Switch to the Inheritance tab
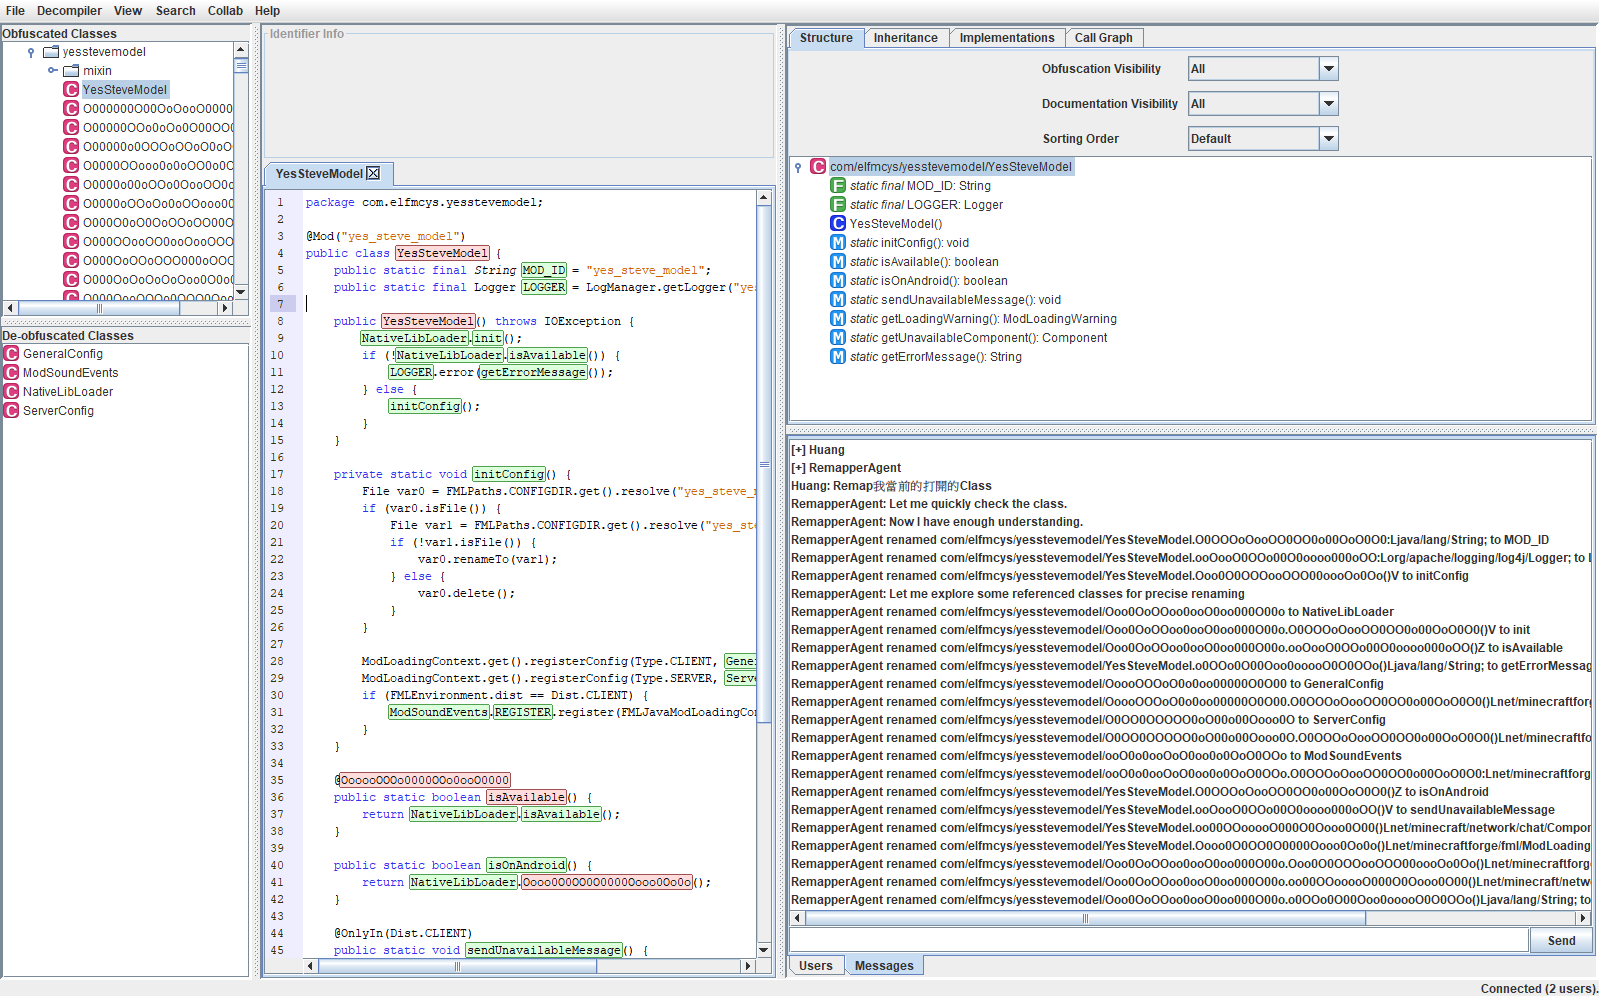 point(906,38)
